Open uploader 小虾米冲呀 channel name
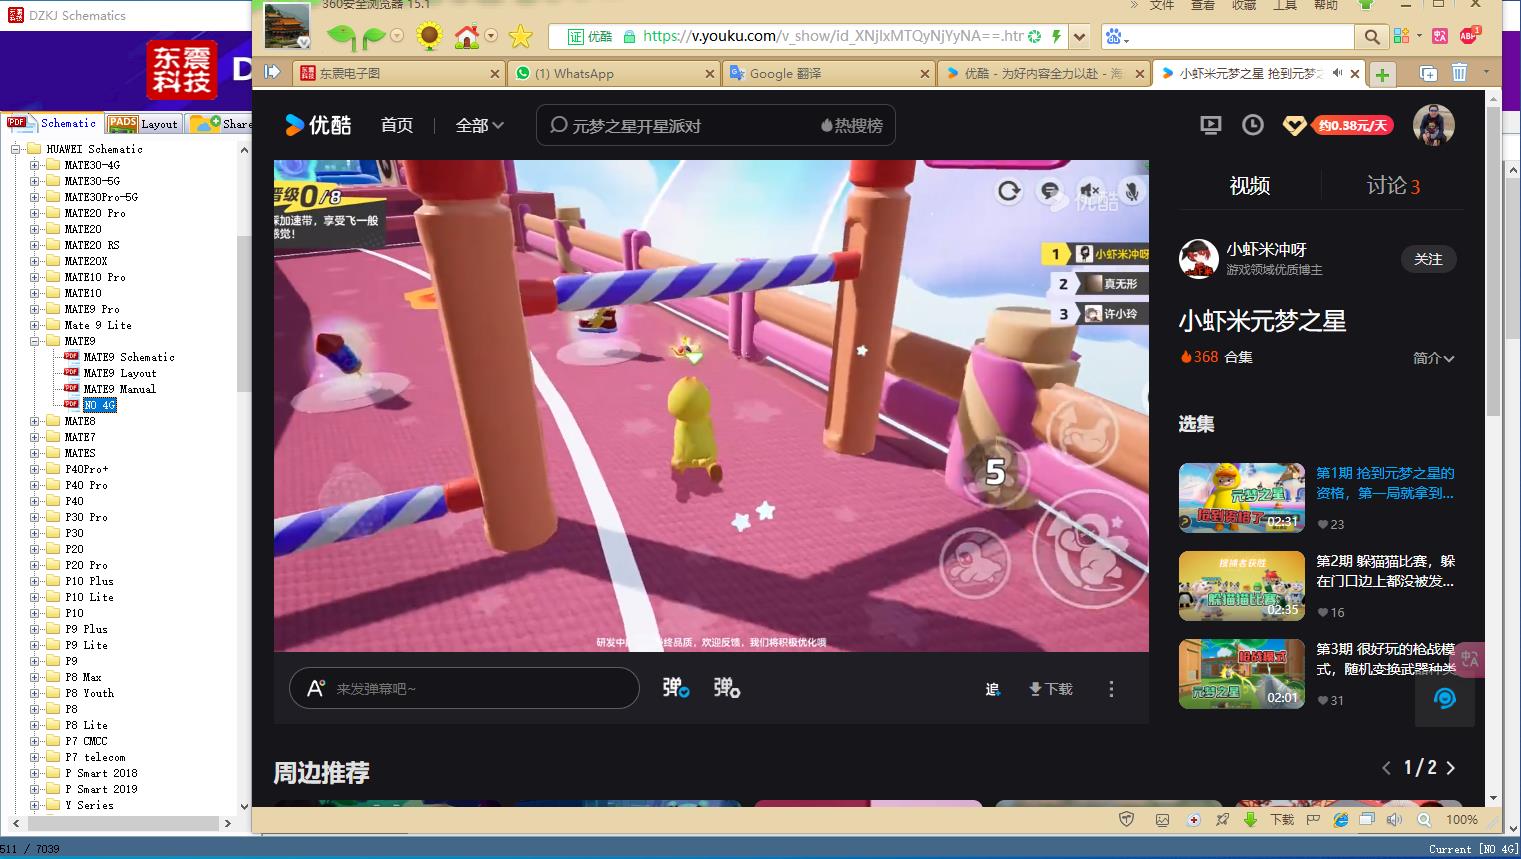 [x=1266, y=249]
